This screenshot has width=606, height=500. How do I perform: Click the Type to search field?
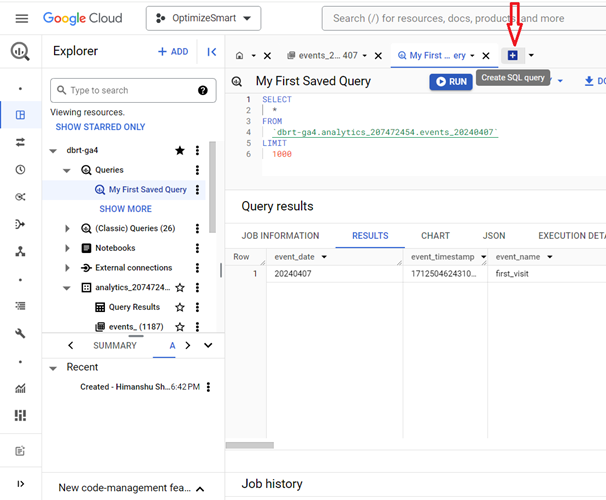(x=128, y=91)
